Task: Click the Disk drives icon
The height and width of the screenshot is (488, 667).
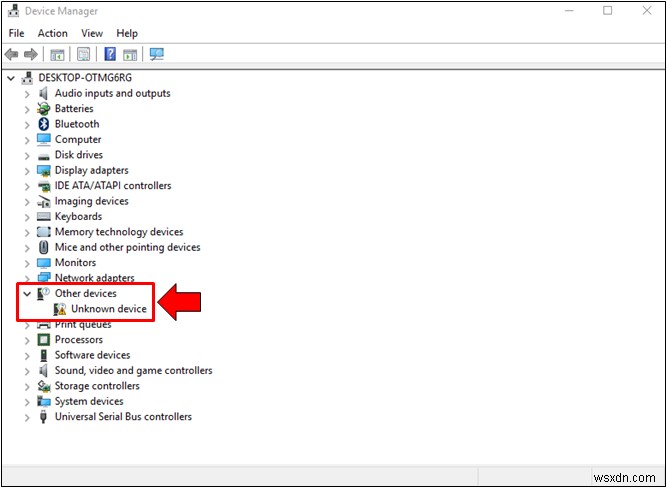Action: 44,156
